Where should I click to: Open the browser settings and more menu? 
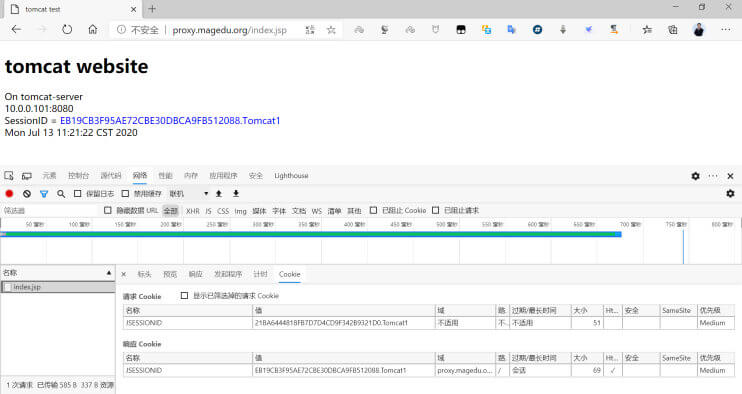coord(725,29)
